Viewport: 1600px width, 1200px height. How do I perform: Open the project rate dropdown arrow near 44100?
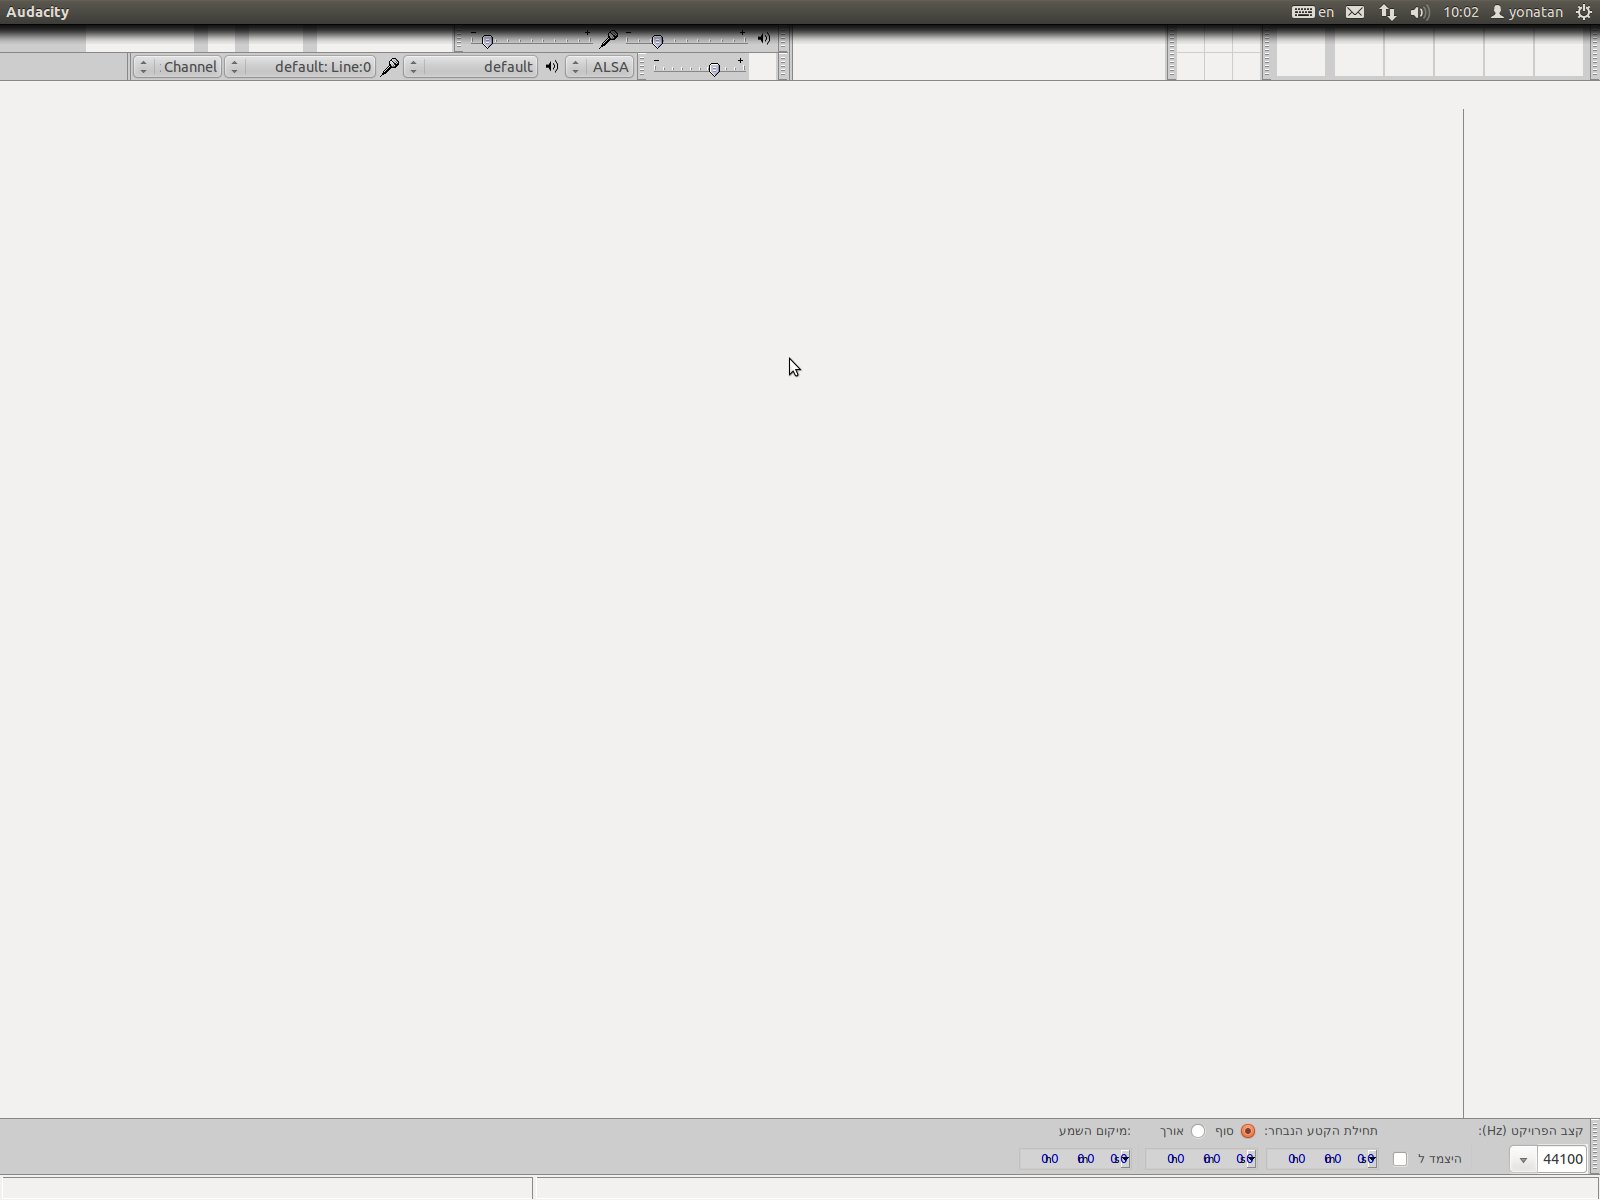click(x=1523, y=1160)
